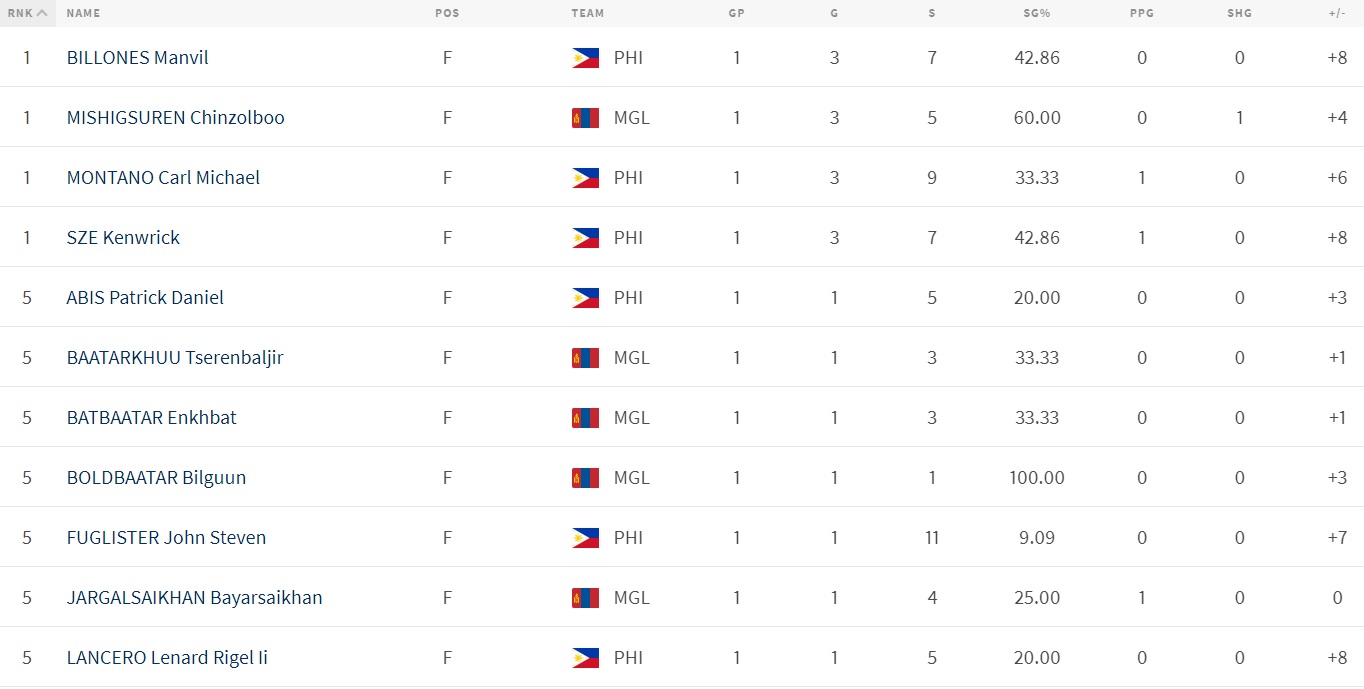The width and height of the screenshot is (1364, 689).
Task: Sort table by RNK column arrow
Action: [x=42, y=13]
